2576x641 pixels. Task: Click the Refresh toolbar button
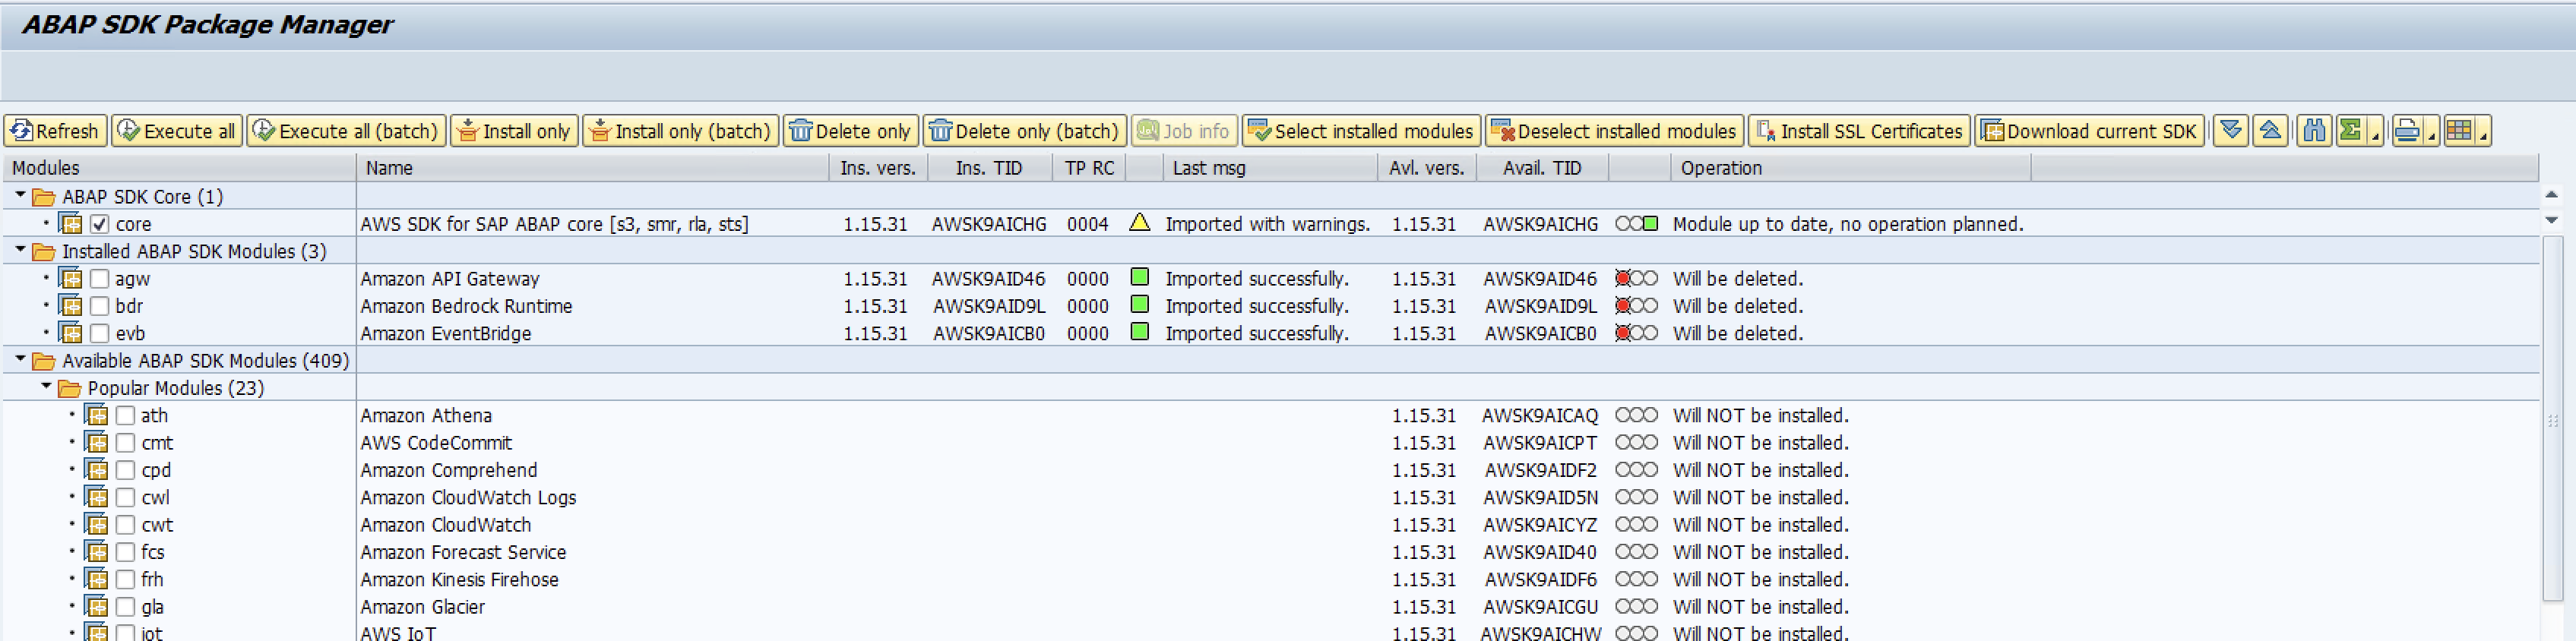pyautogui.click(x=56, y=131)
